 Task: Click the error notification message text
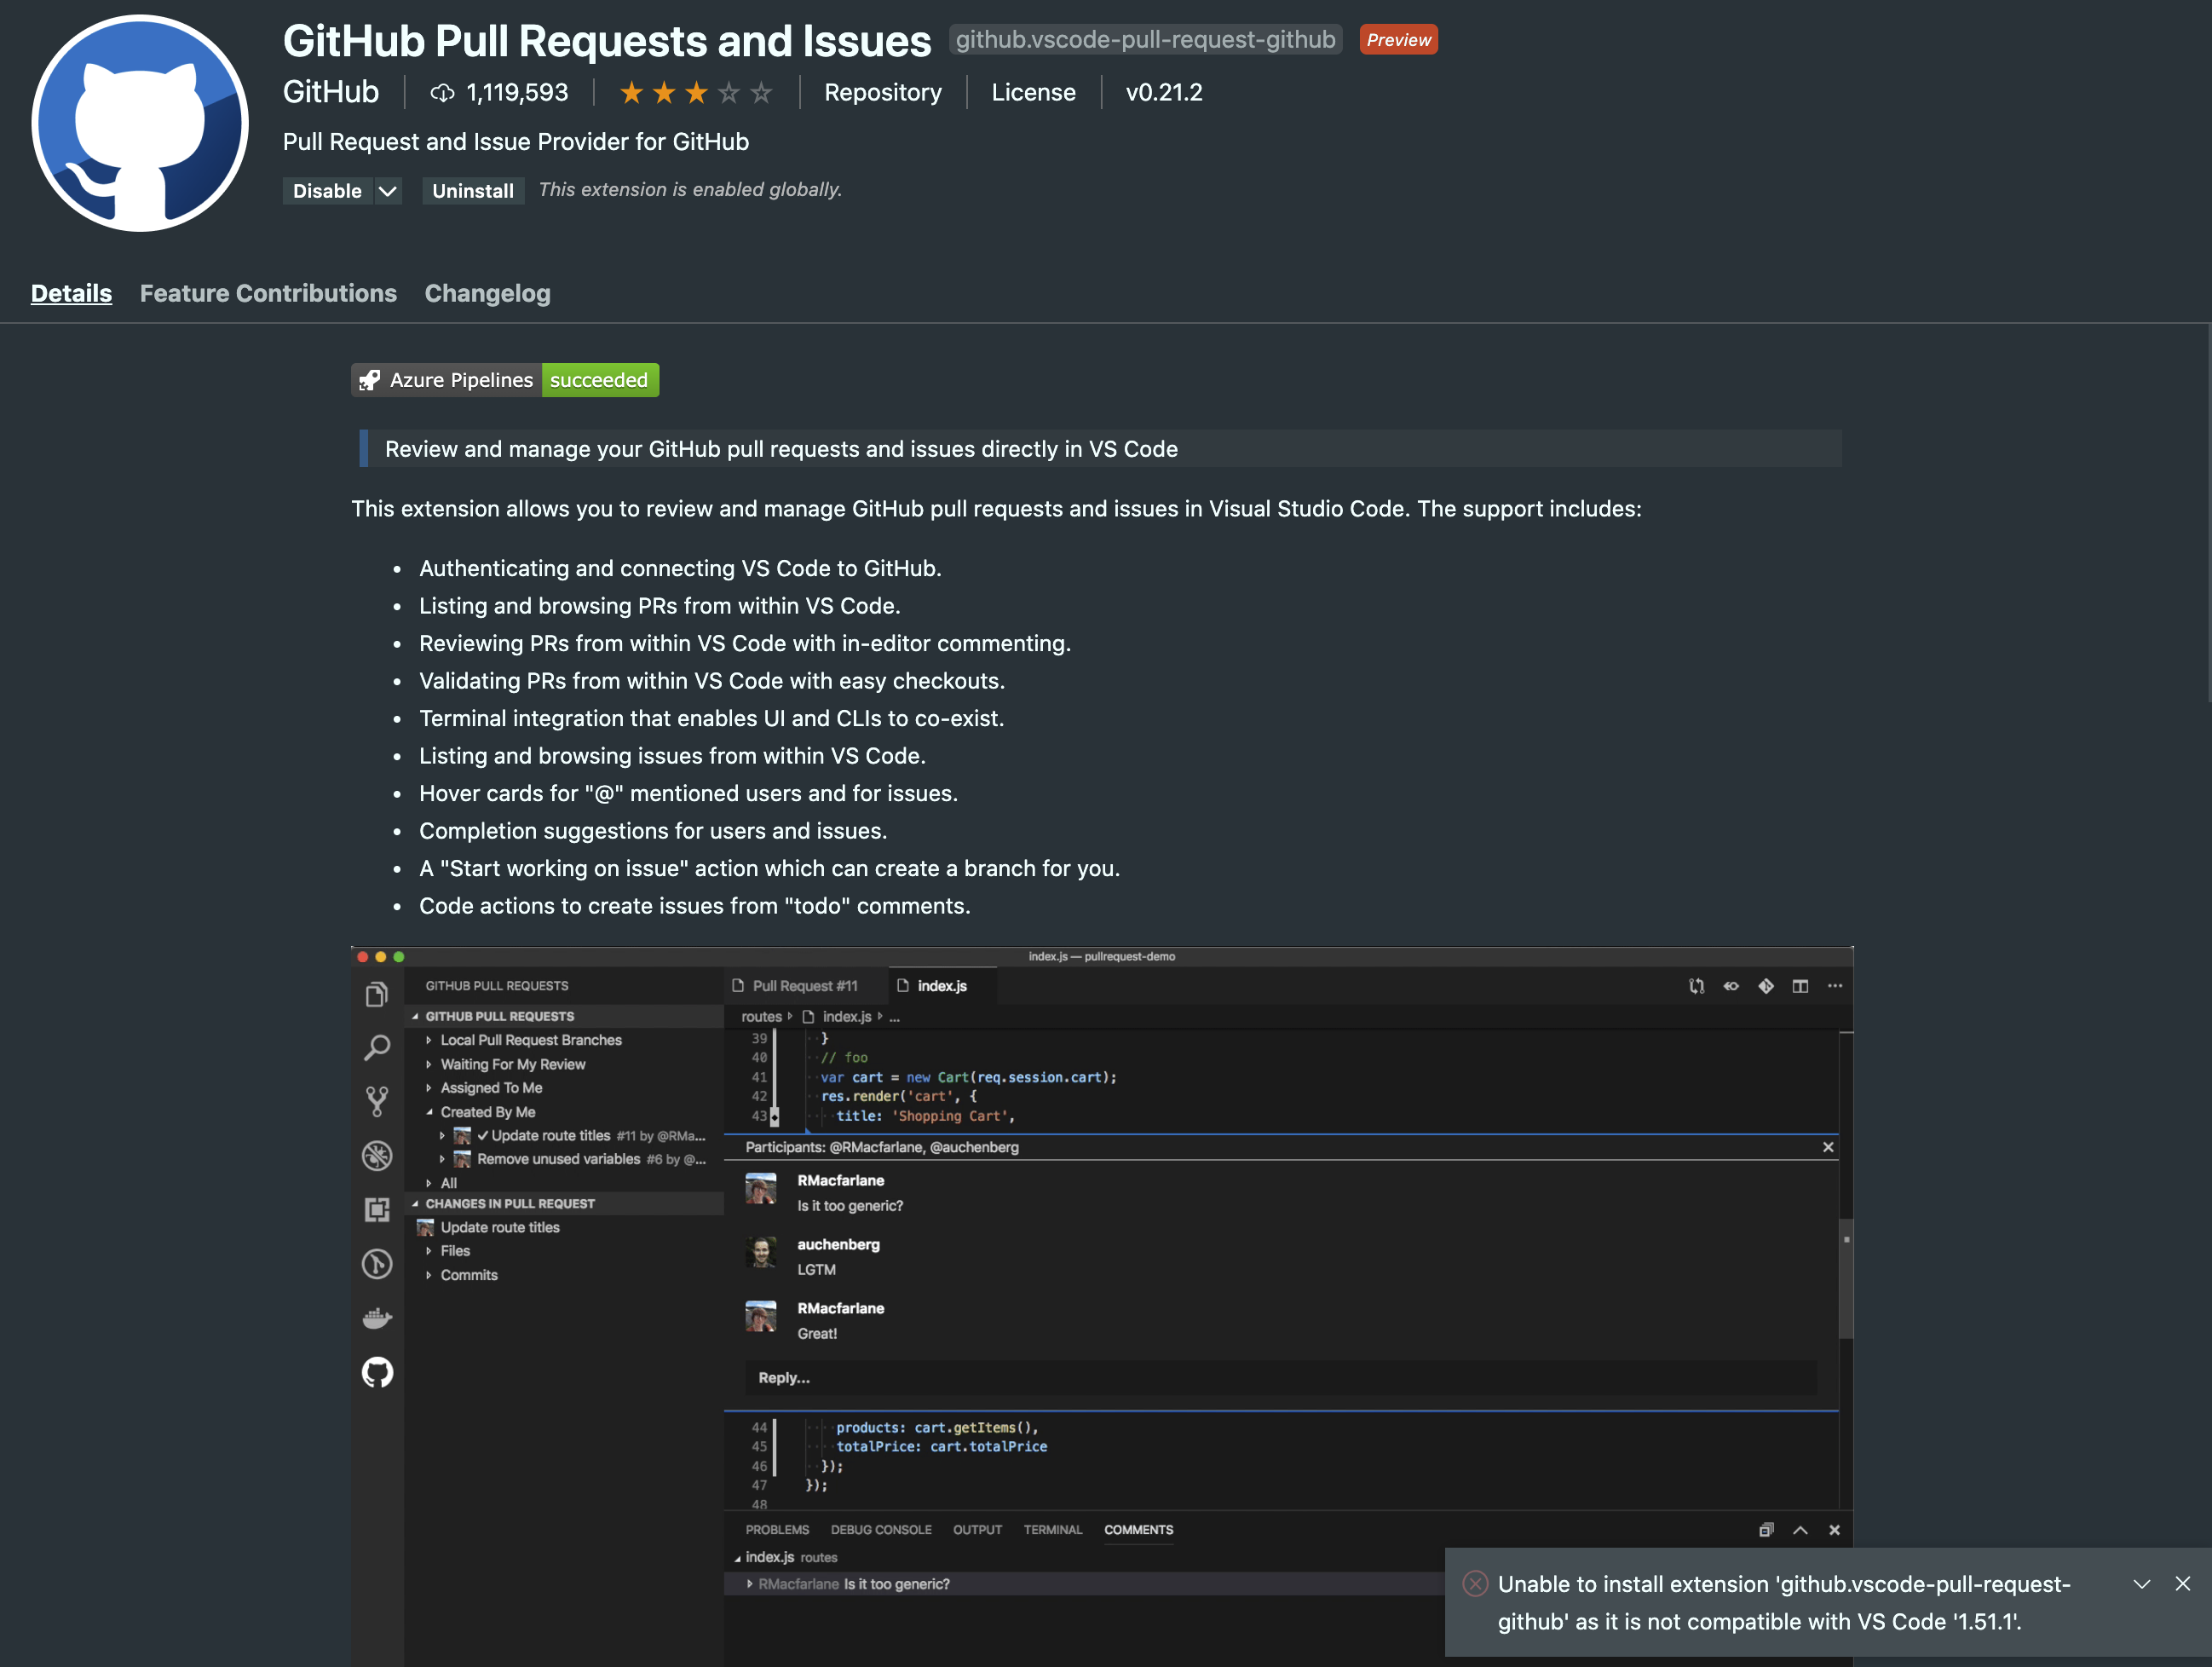point(1785,1602)
